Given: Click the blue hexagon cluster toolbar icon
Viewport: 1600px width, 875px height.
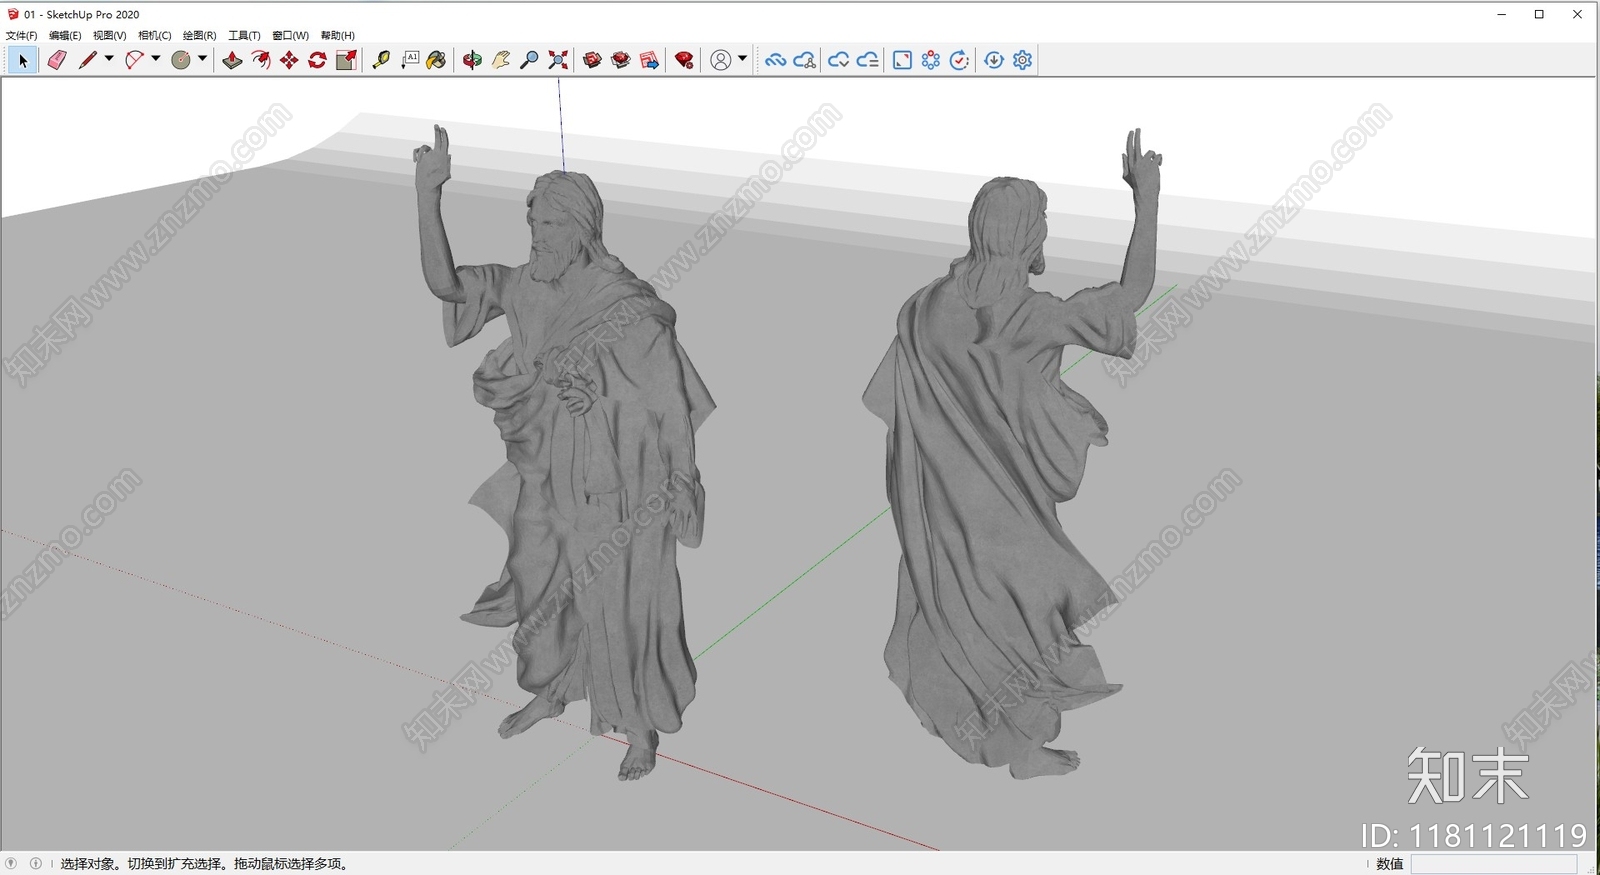Looking at the screenshot, I should [x=931, y=60].
